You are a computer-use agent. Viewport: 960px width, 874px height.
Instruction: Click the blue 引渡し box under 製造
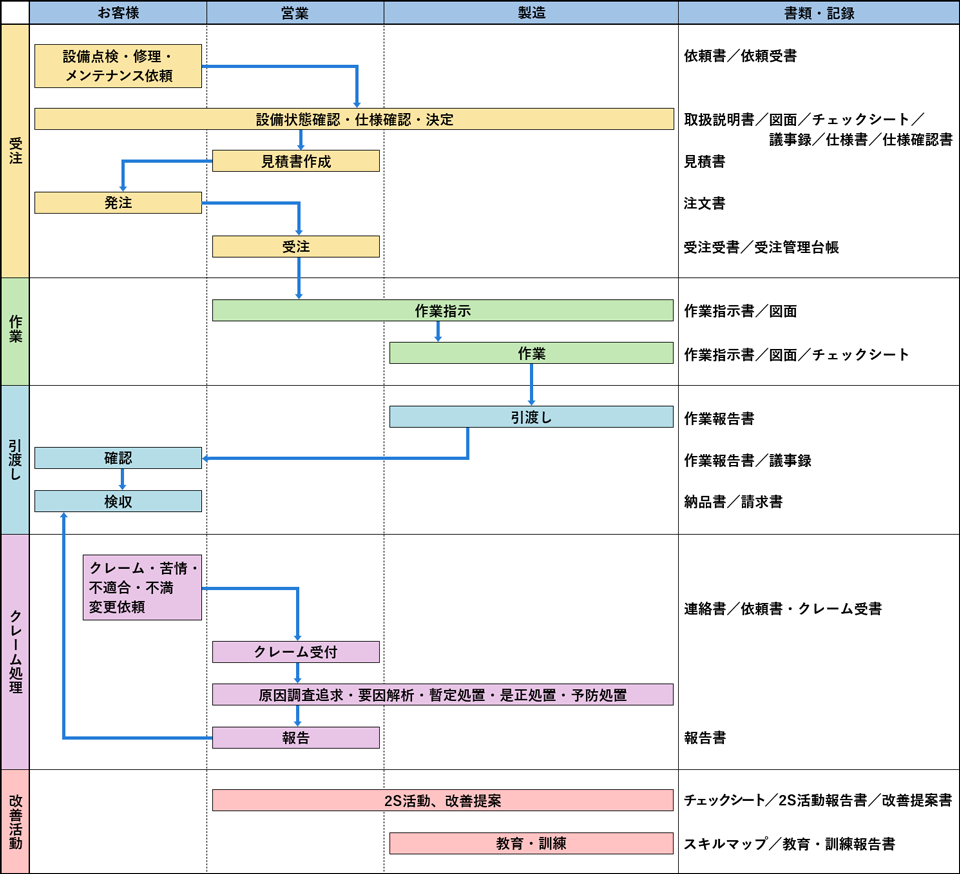click(x=531, y=417)
